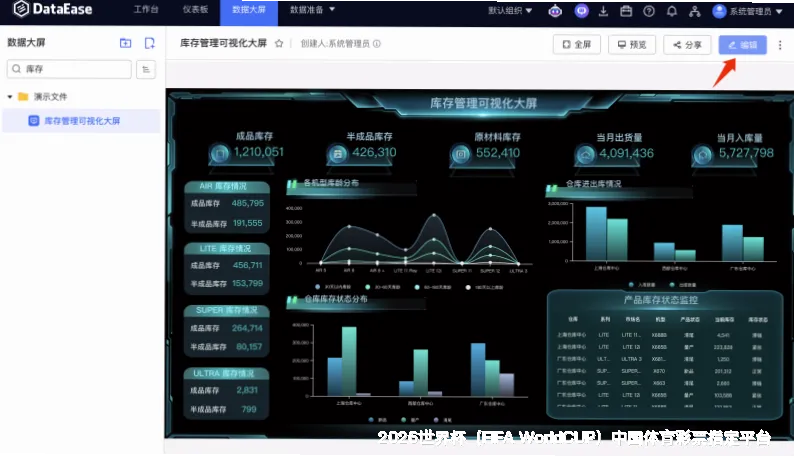794x457 pixels.
Task: Click the 当月出货量 value 4,091,436
Action: pos(626,153)
